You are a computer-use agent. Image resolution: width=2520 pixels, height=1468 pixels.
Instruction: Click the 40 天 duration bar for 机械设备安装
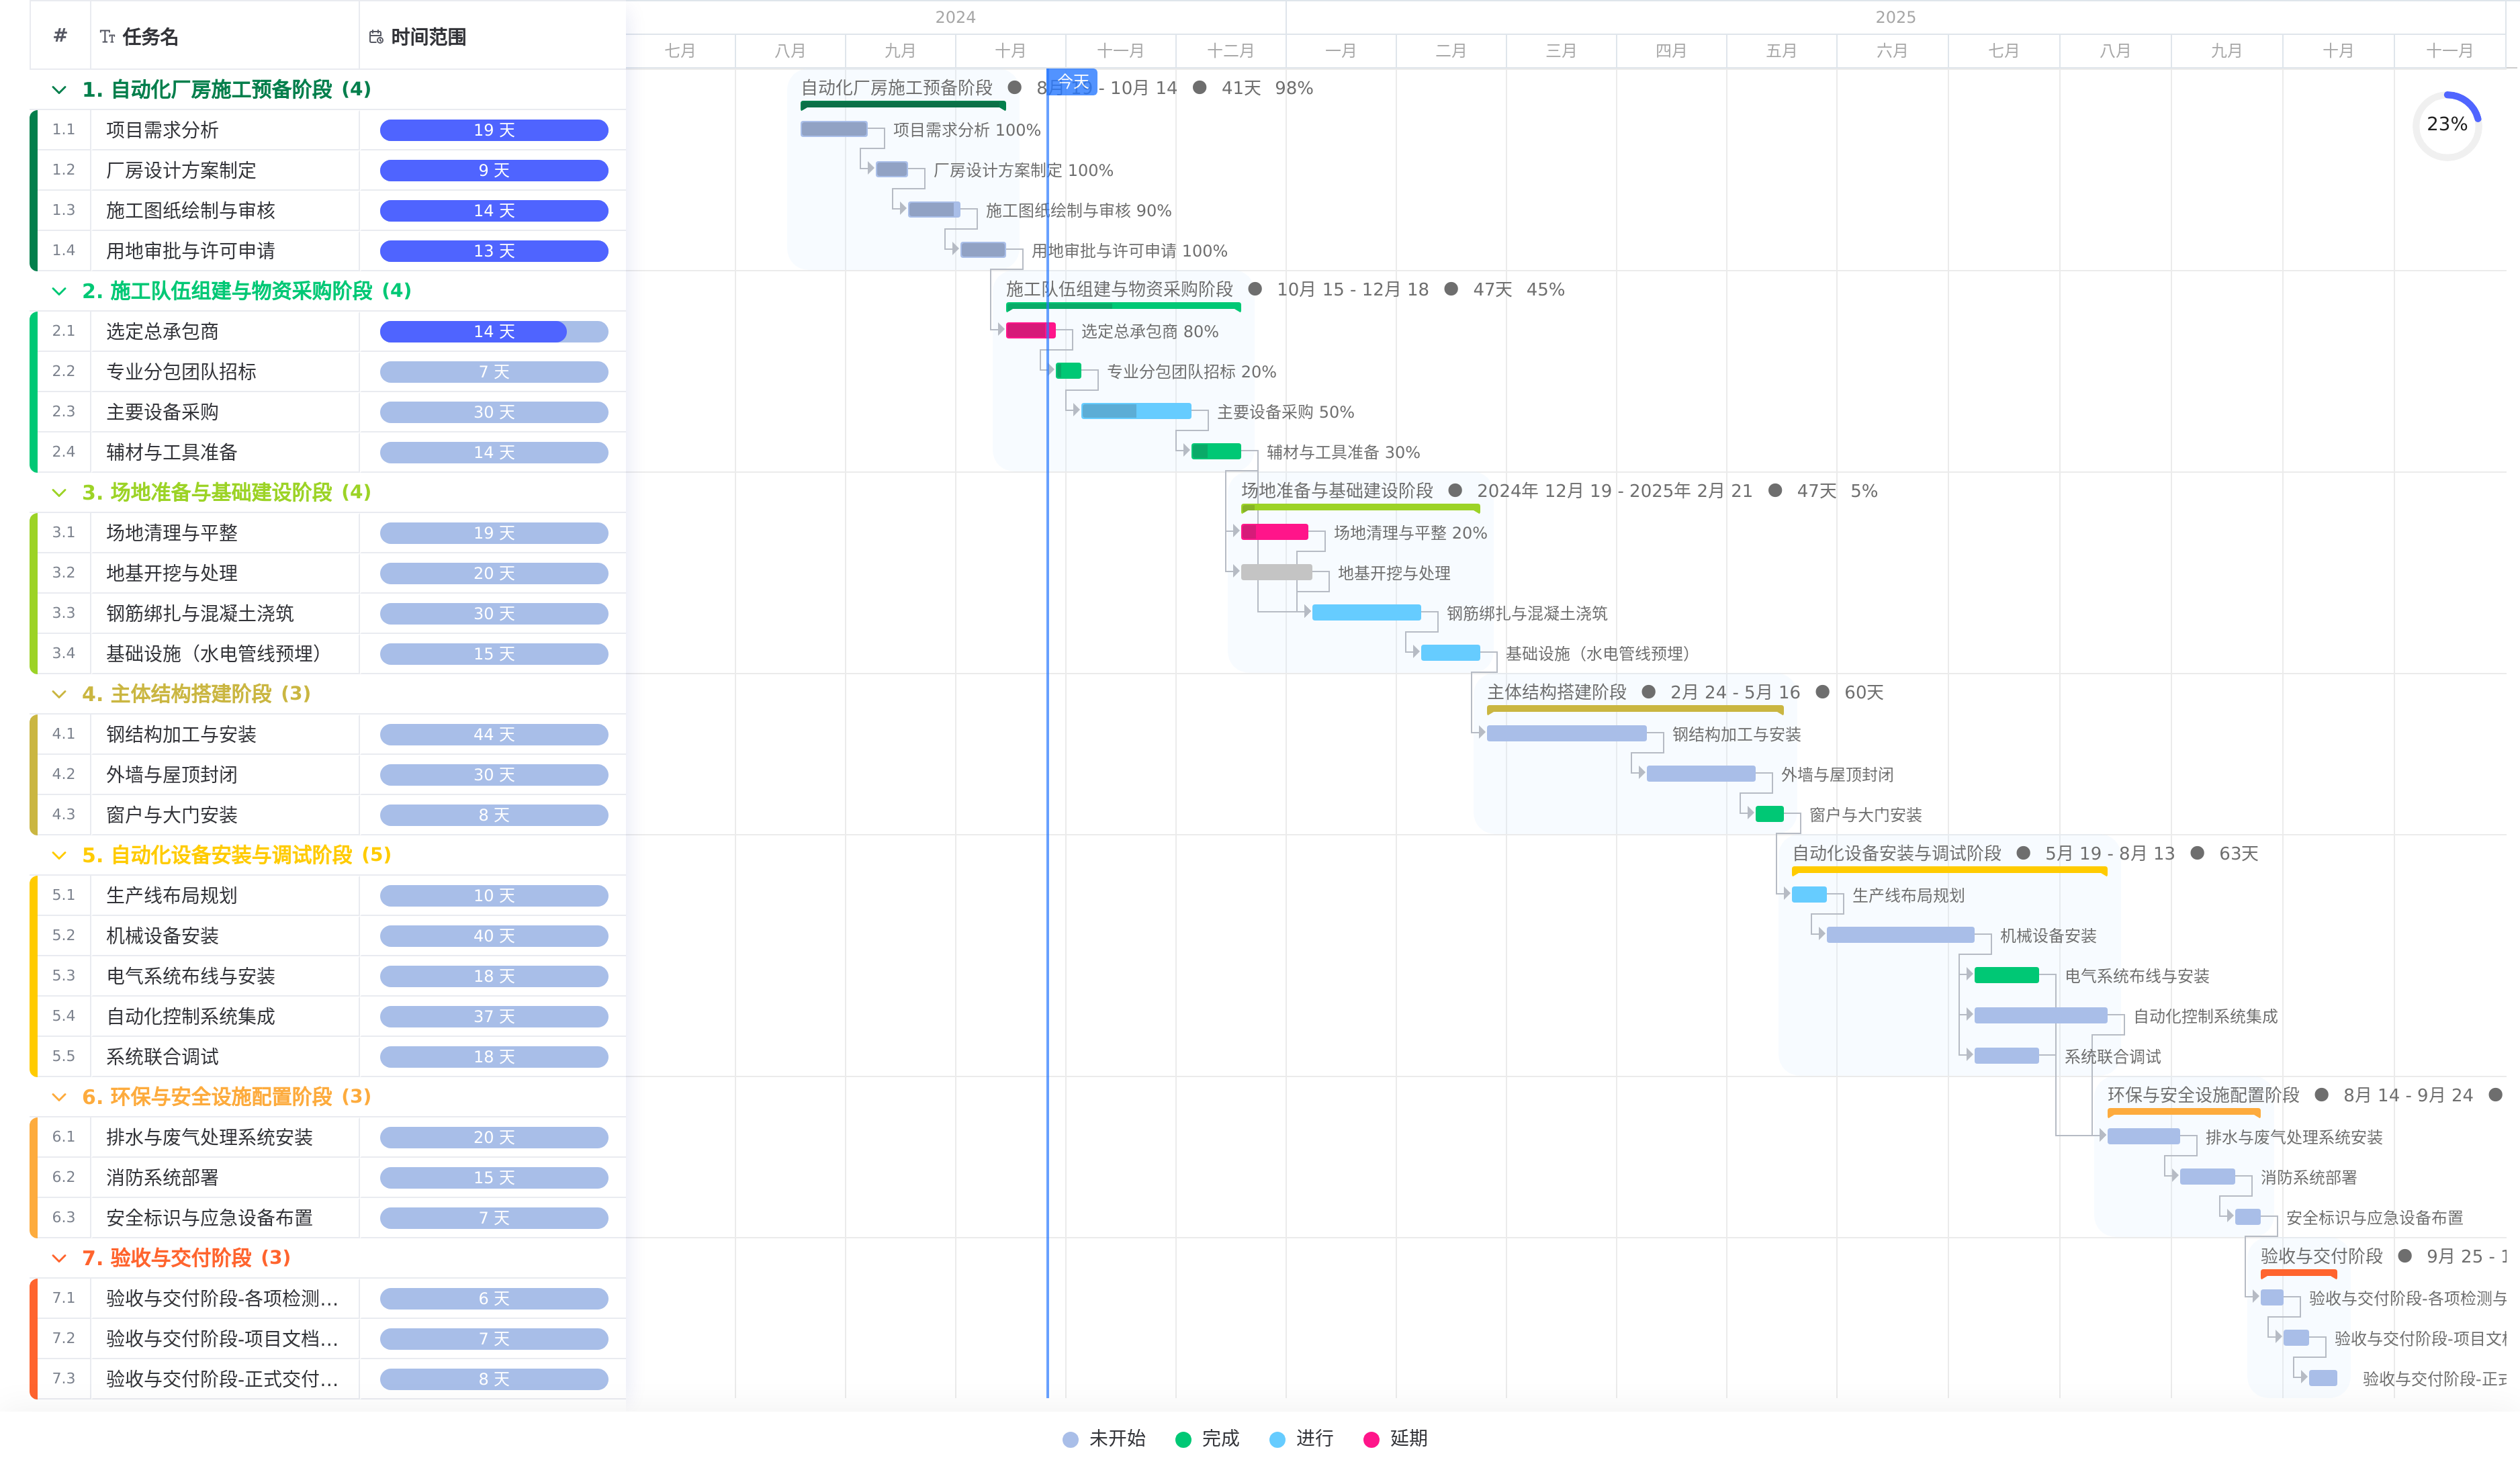(x=494, y=936)
